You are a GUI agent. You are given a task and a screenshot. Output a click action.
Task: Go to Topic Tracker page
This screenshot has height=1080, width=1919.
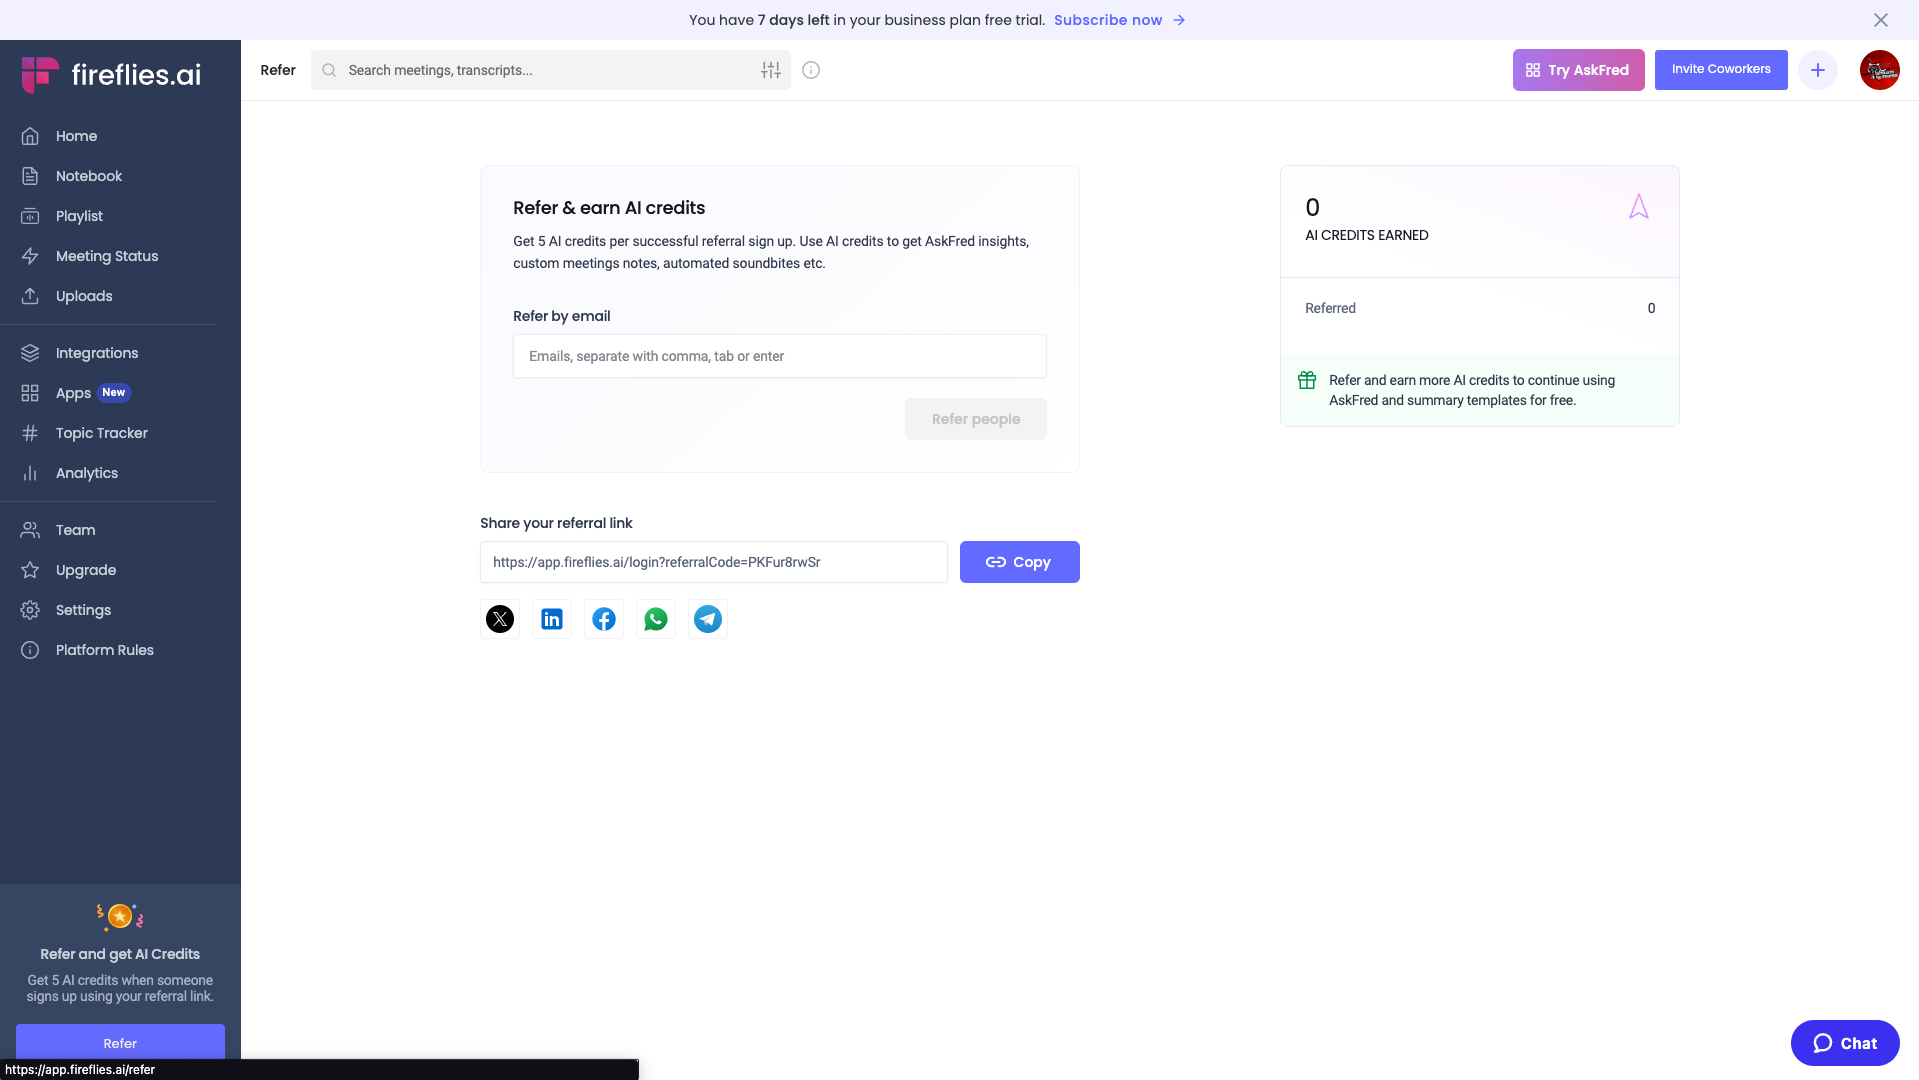(x=101, y=433)
